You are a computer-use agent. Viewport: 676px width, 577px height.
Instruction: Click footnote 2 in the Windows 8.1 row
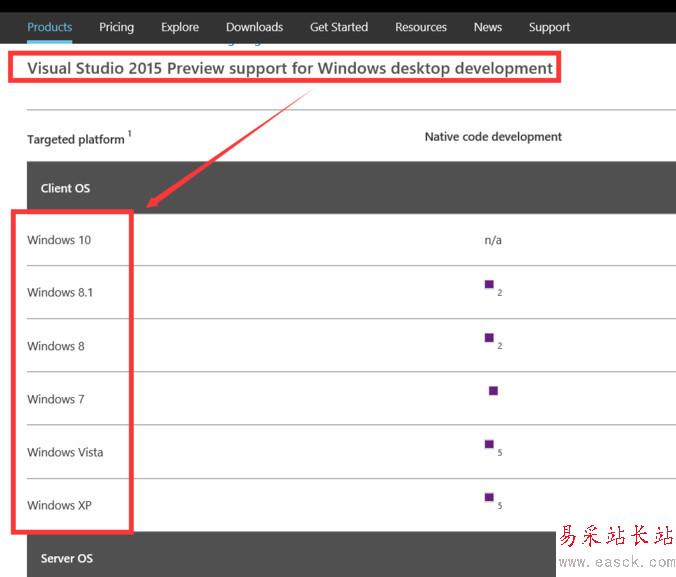pyautogui.click(x=500, y=293)
